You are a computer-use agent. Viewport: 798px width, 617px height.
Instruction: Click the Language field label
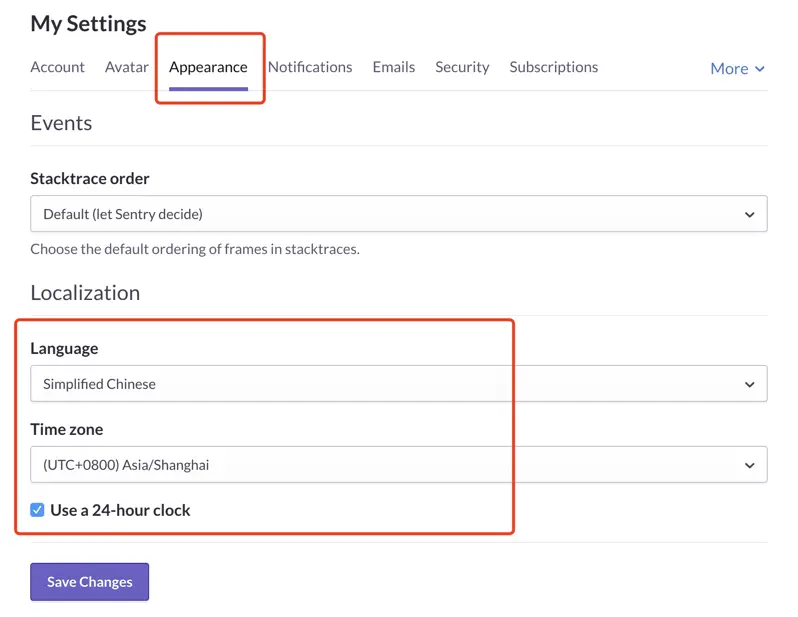(64, 349)
